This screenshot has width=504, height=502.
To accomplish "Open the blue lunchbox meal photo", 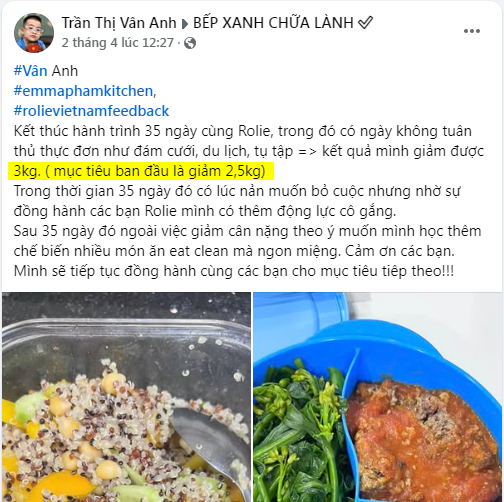I will 378,397.
